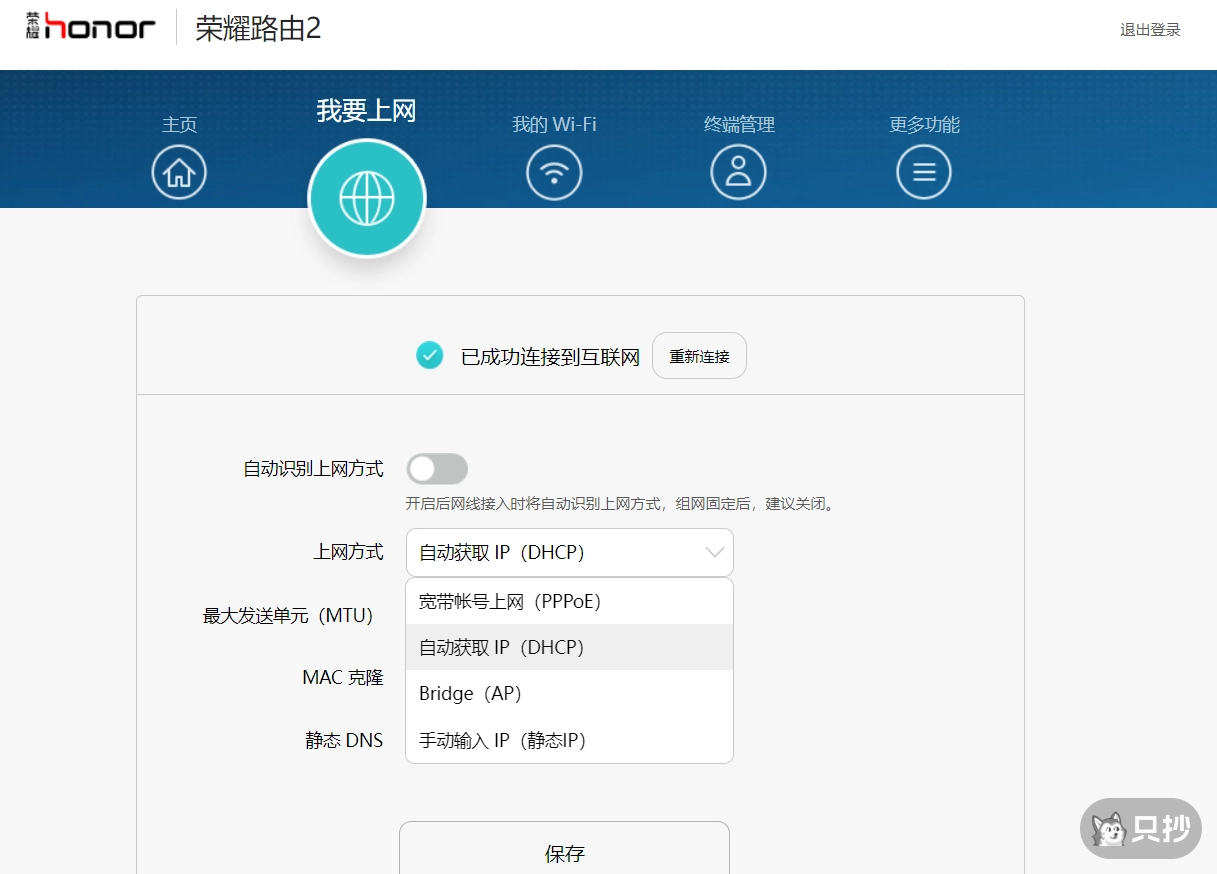The height and width of the screenshot is (874, 1217).
Task: Choose Bridge（AP）connection mode
Action: click(x=471, y=693)
